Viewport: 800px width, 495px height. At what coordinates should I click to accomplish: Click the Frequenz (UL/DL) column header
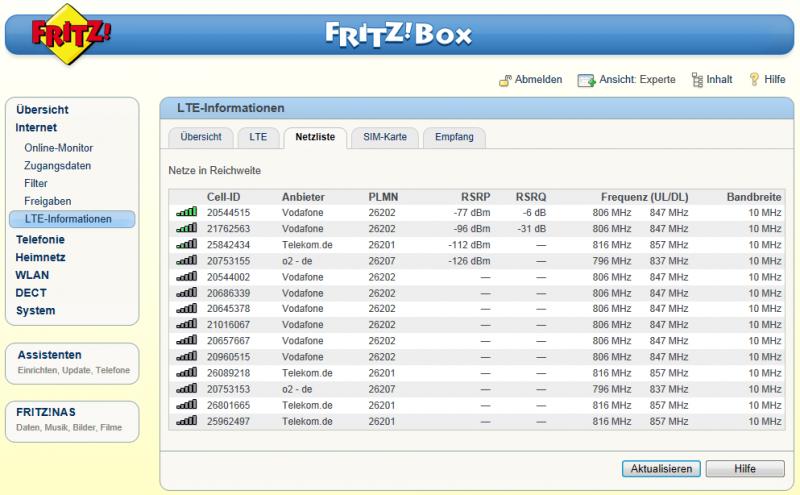click(644, 197)
